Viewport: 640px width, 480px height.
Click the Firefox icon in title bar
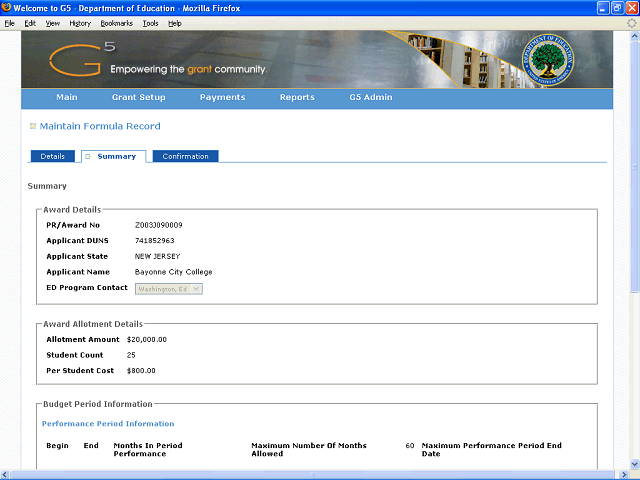7,7
